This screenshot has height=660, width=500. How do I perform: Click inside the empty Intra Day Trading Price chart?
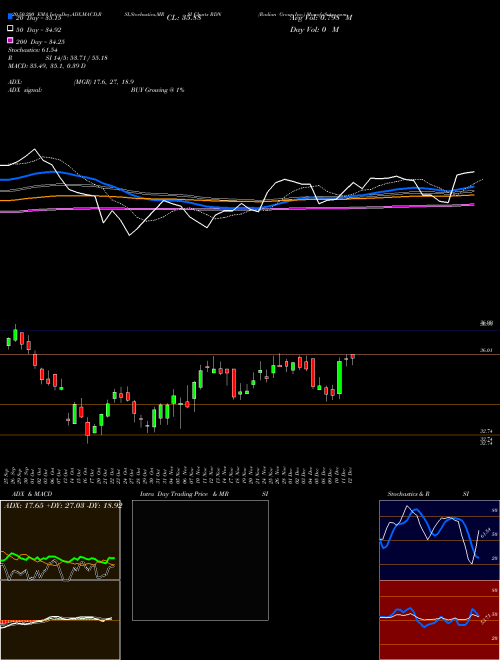[200, 560]
